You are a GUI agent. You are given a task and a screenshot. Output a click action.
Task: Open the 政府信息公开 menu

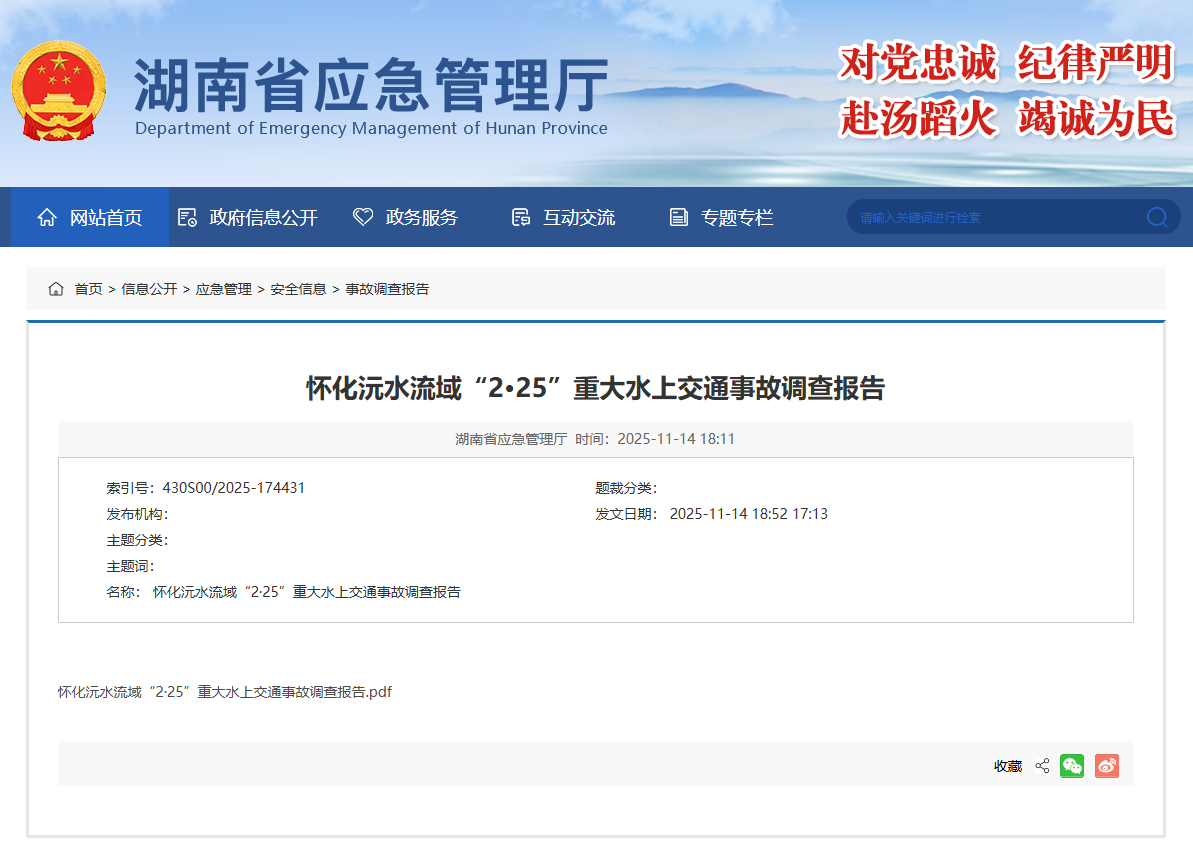click(x=263, y=217)
